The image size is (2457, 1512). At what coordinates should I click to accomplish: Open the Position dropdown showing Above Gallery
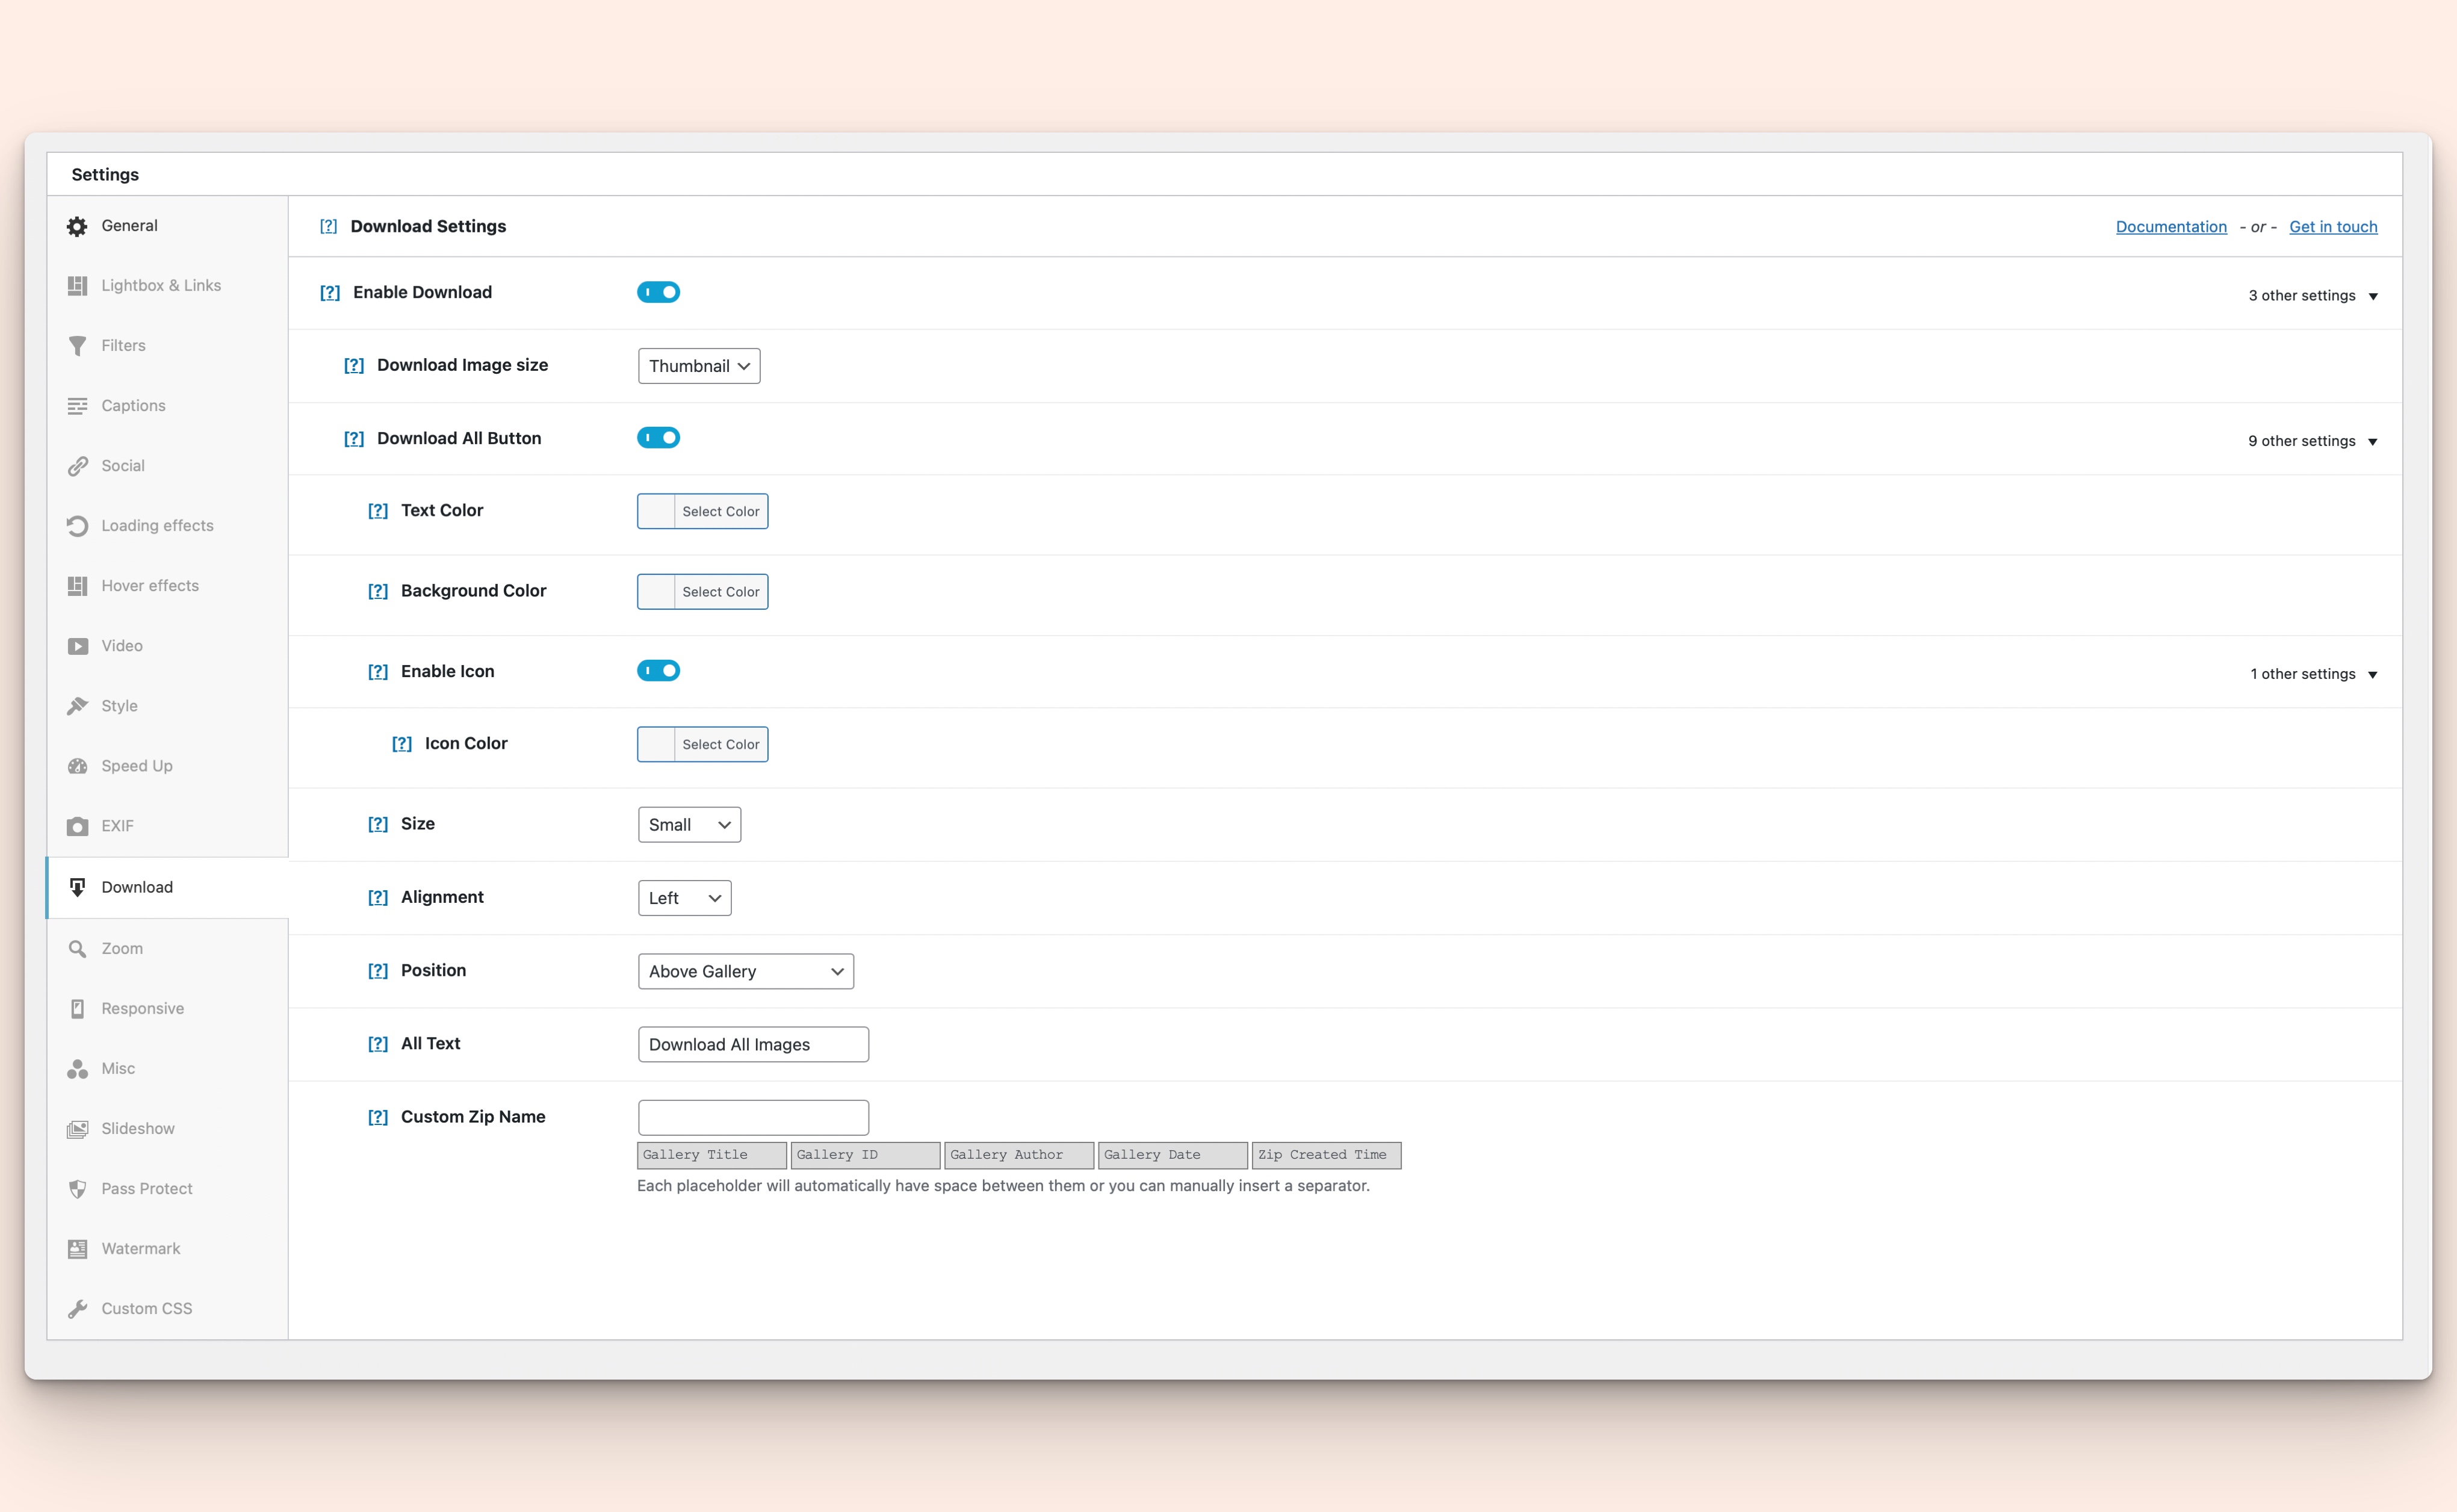(745, 971)
